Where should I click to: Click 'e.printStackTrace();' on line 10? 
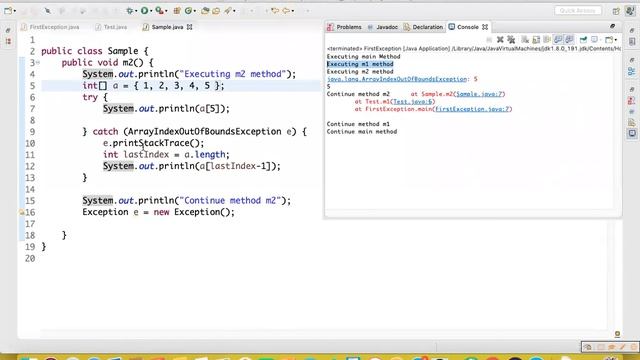click(153, 143)
